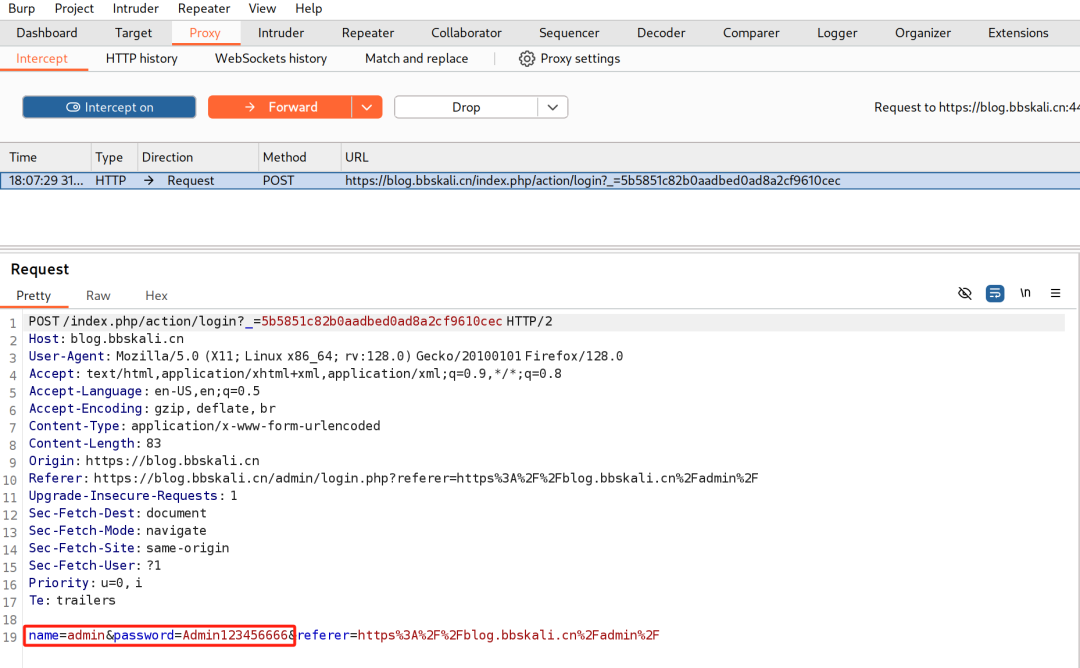The image size is (1080, 668).
Task: Open the Sequencer tab
Action: coord(569,32)
